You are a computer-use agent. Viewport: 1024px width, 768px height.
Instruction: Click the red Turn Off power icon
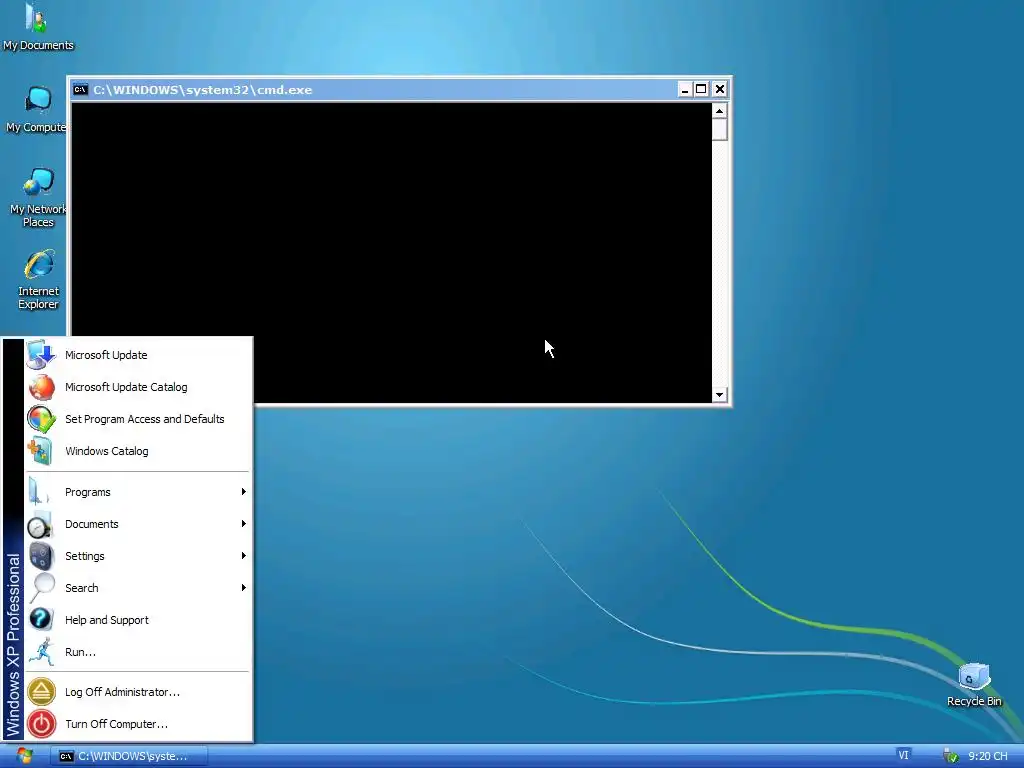41,724
